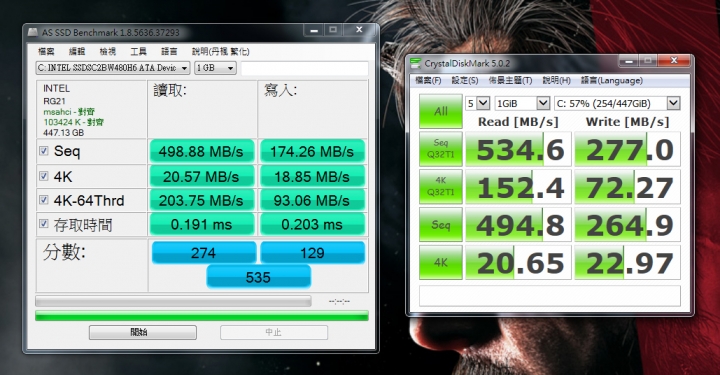Open the 檢視 menu in AS SSD Benchmark
The image size is (720, 375).
pyautogui.click(x=107, y=51)
